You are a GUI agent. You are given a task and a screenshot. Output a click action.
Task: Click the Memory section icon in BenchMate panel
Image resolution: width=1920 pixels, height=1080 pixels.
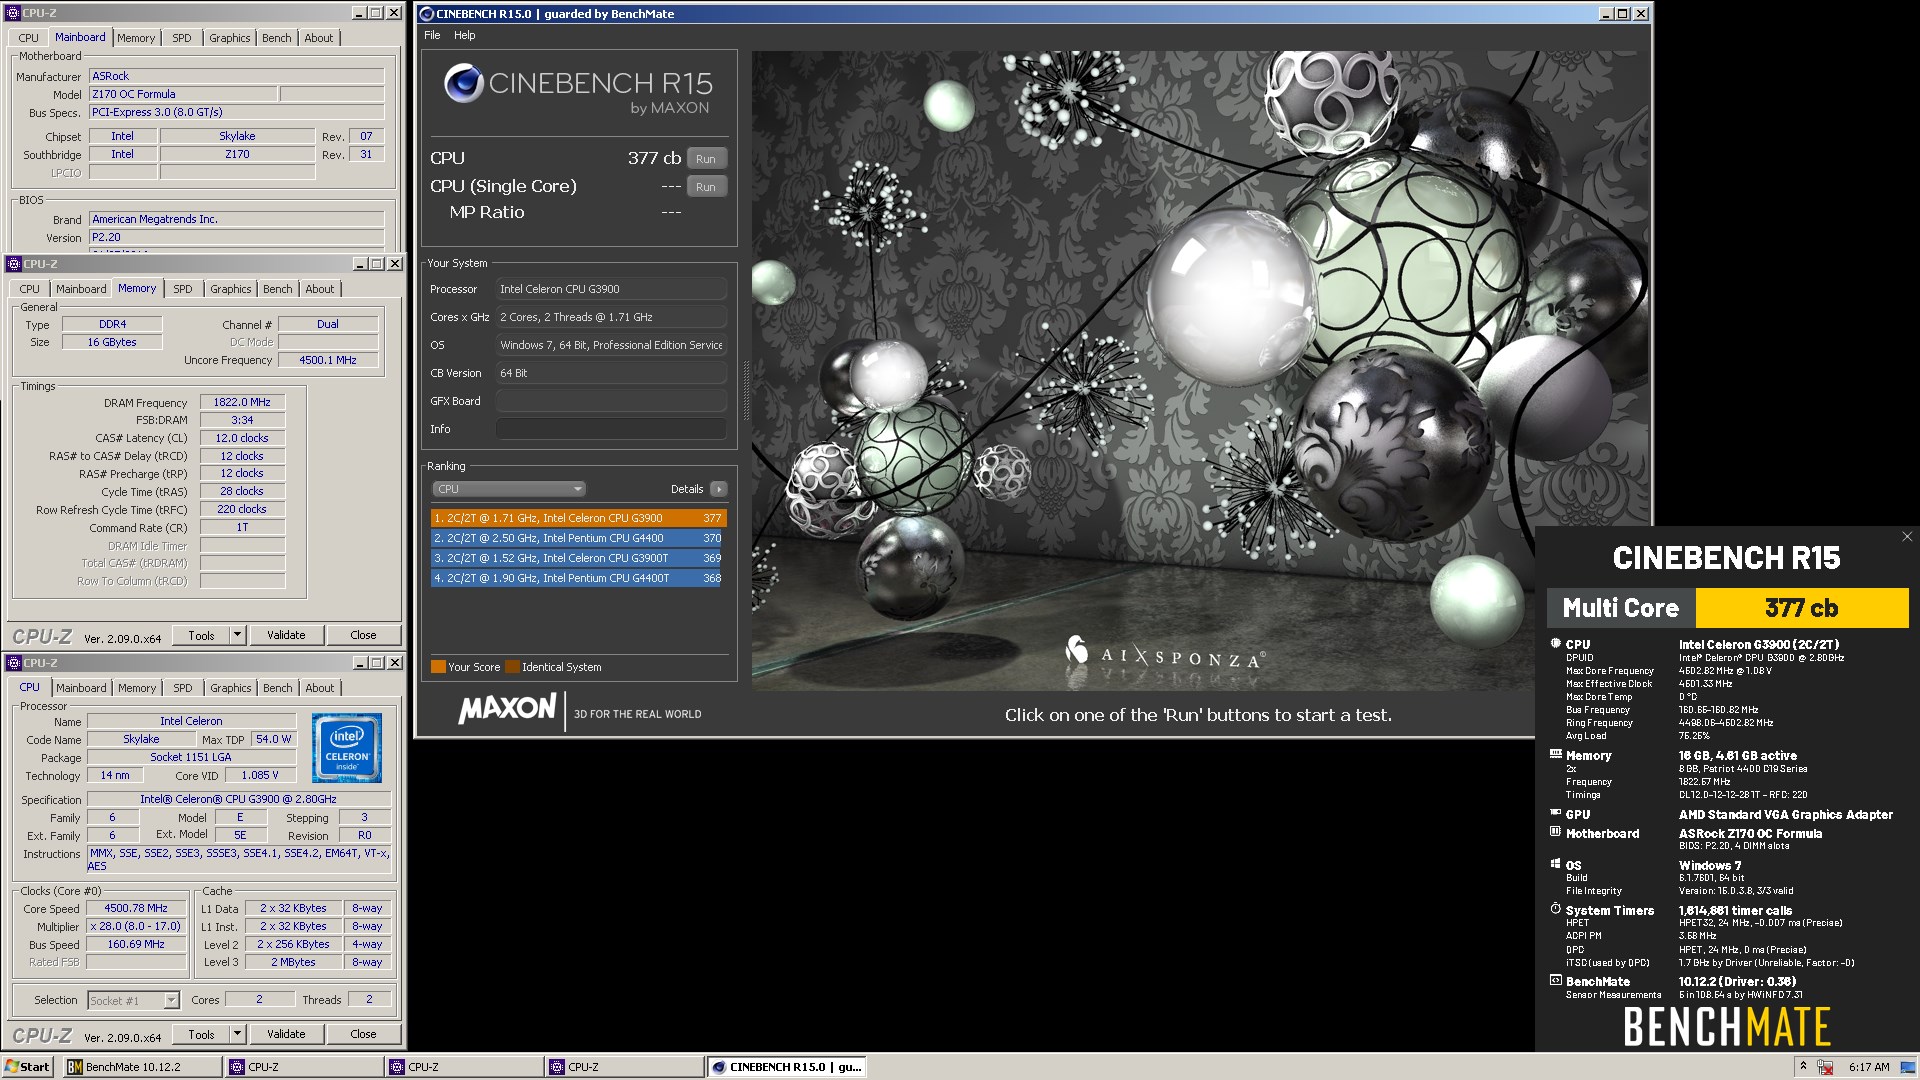click(x=1555, y=755)
